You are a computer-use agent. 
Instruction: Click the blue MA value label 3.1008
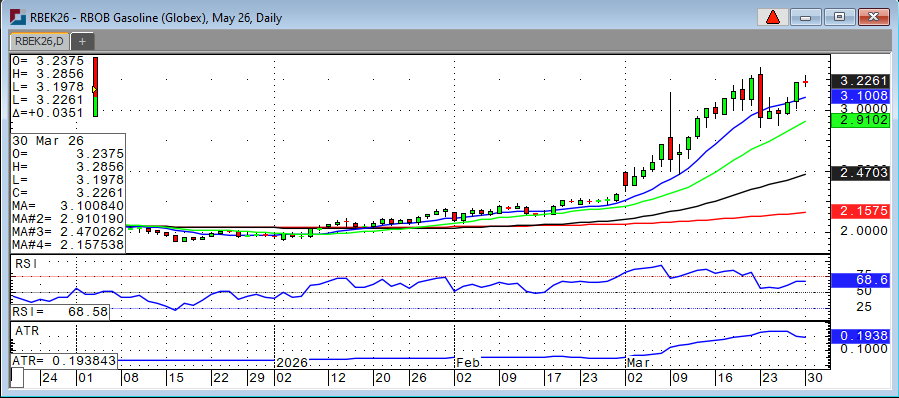point(861,95)
